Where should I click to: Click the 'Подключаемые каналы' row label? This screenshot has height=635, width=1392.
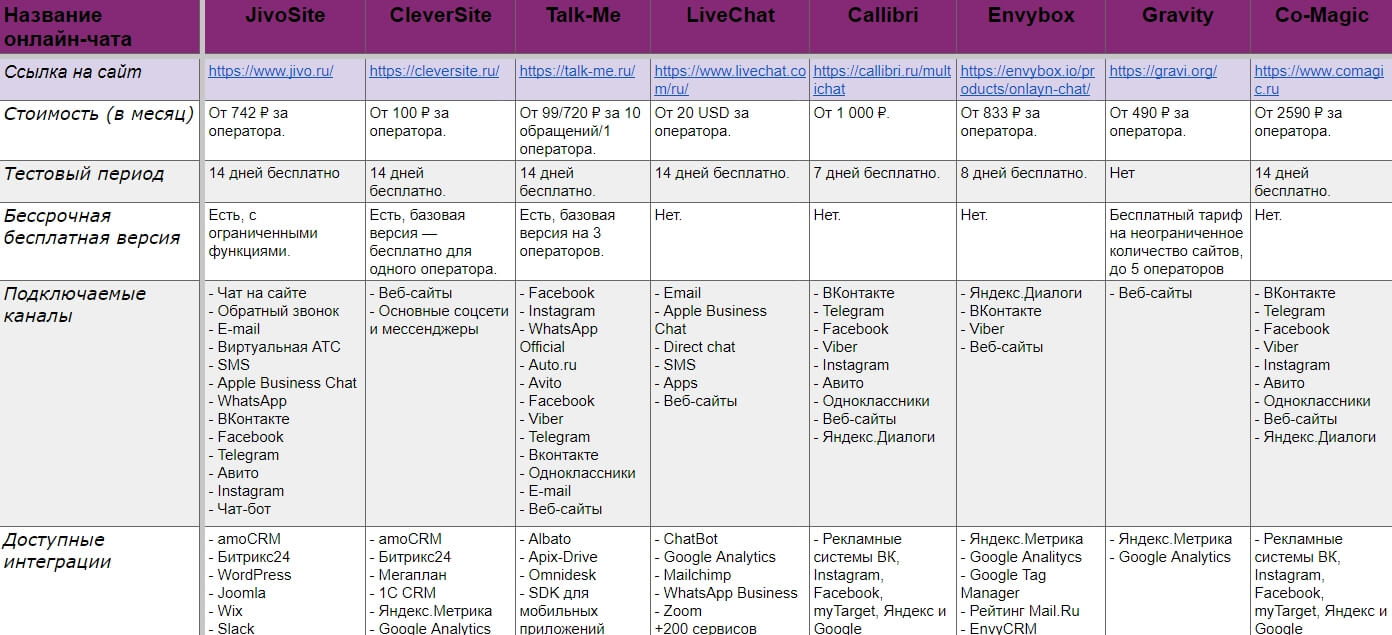tap(75, 305)
